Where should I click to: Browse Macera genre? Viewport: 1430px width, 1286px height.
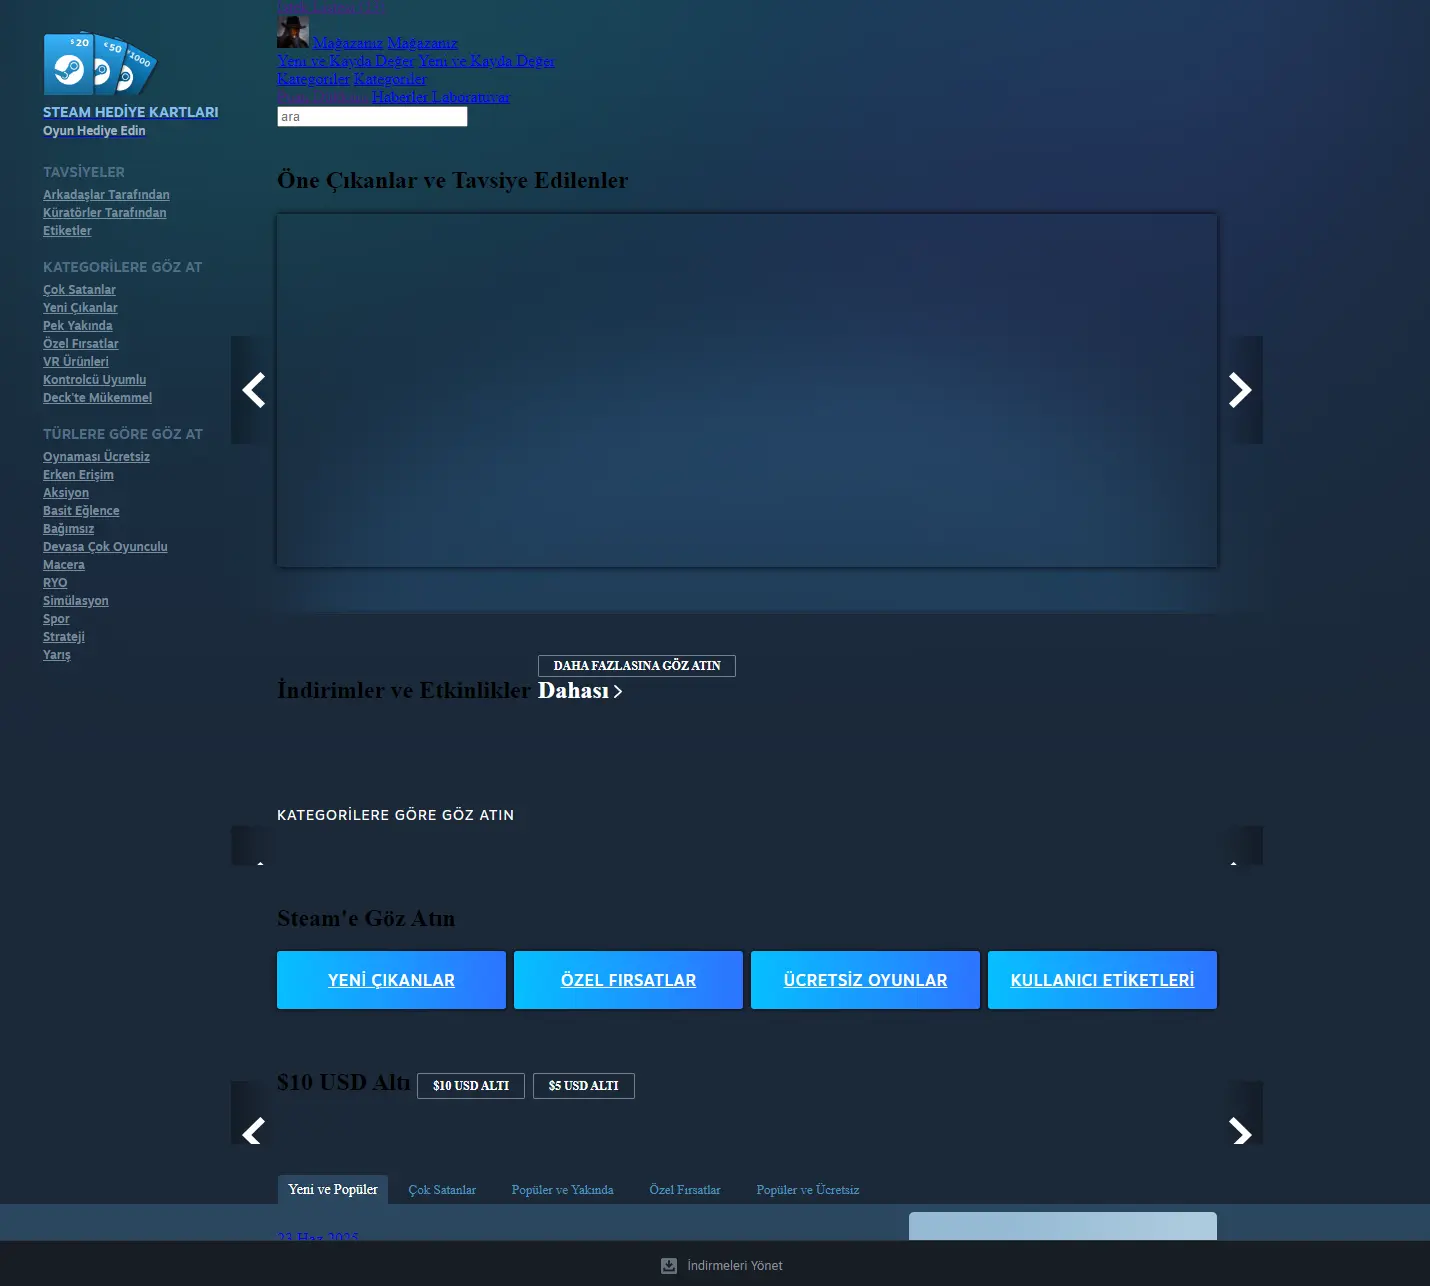pyautogui.click(x=64, y=565)
